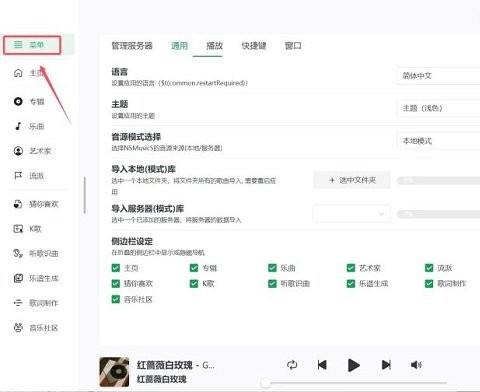Screen dimensions: 480x392
Task: Click song title 红蔷薇白玫瑰 in player
Action: tap(164, 365)
